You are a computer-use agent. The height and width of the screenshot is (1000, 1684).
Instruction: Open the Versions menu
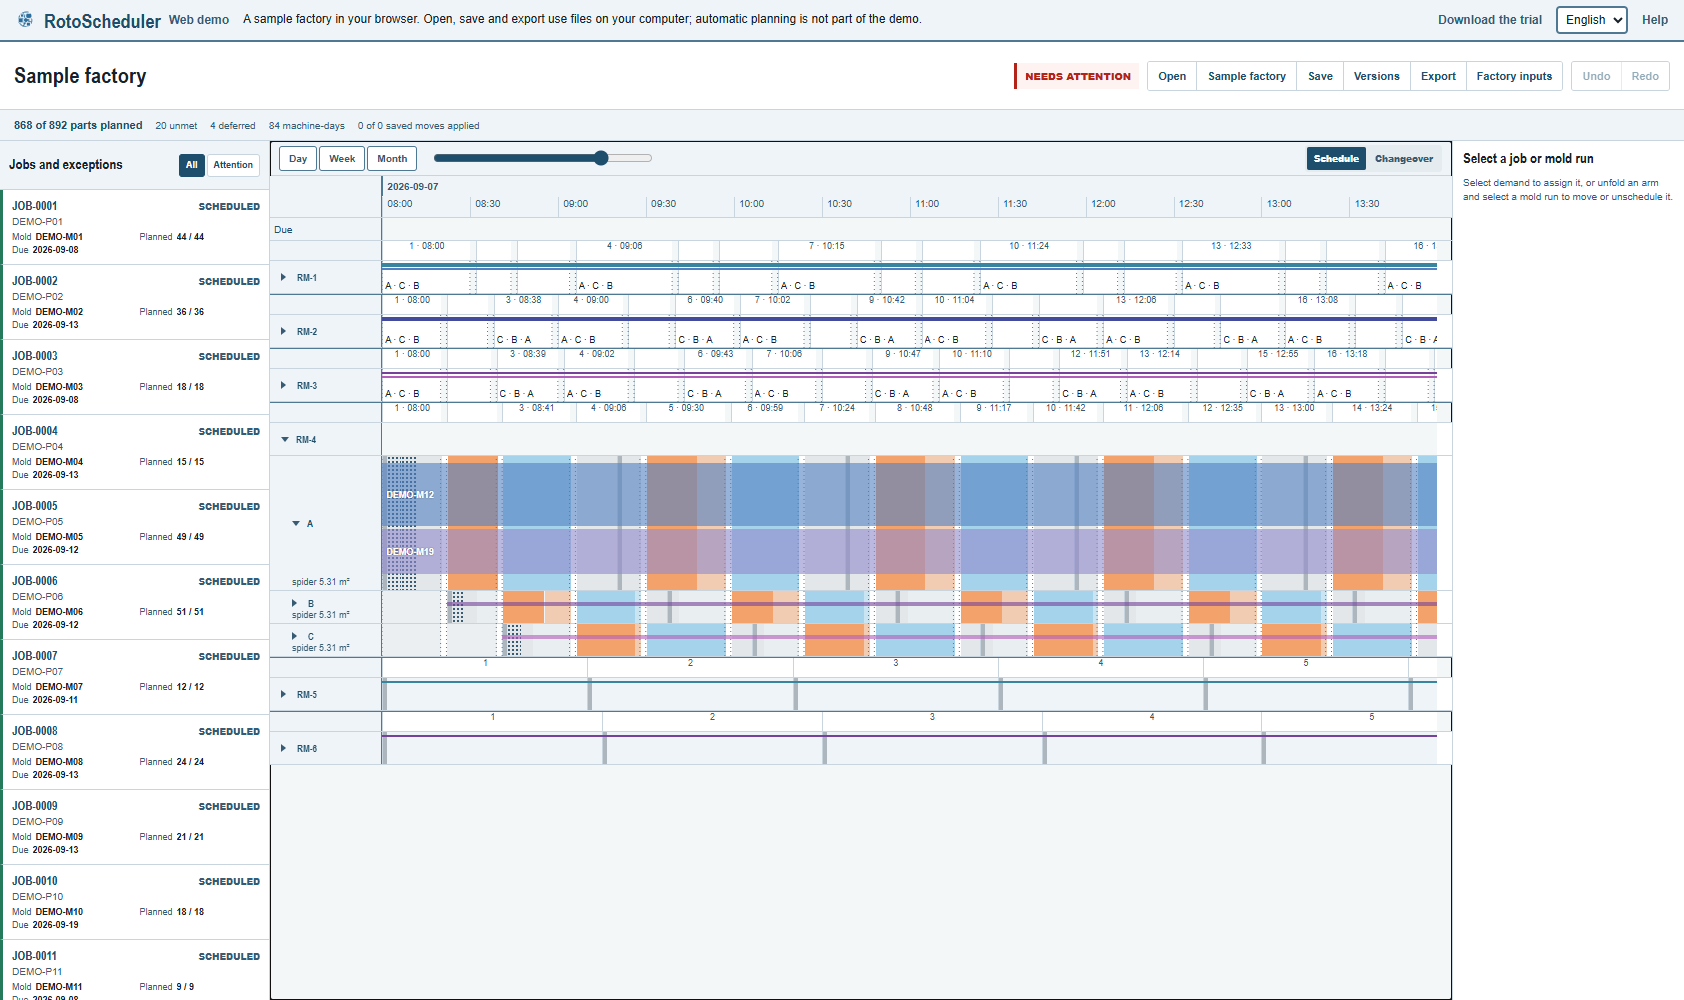1377,76
